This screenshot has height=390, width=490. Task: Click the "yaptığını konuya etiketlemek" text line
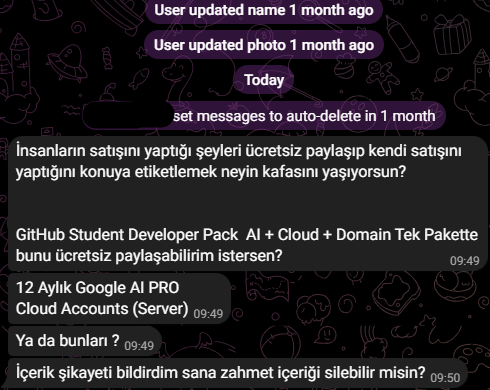pos(211,172)
